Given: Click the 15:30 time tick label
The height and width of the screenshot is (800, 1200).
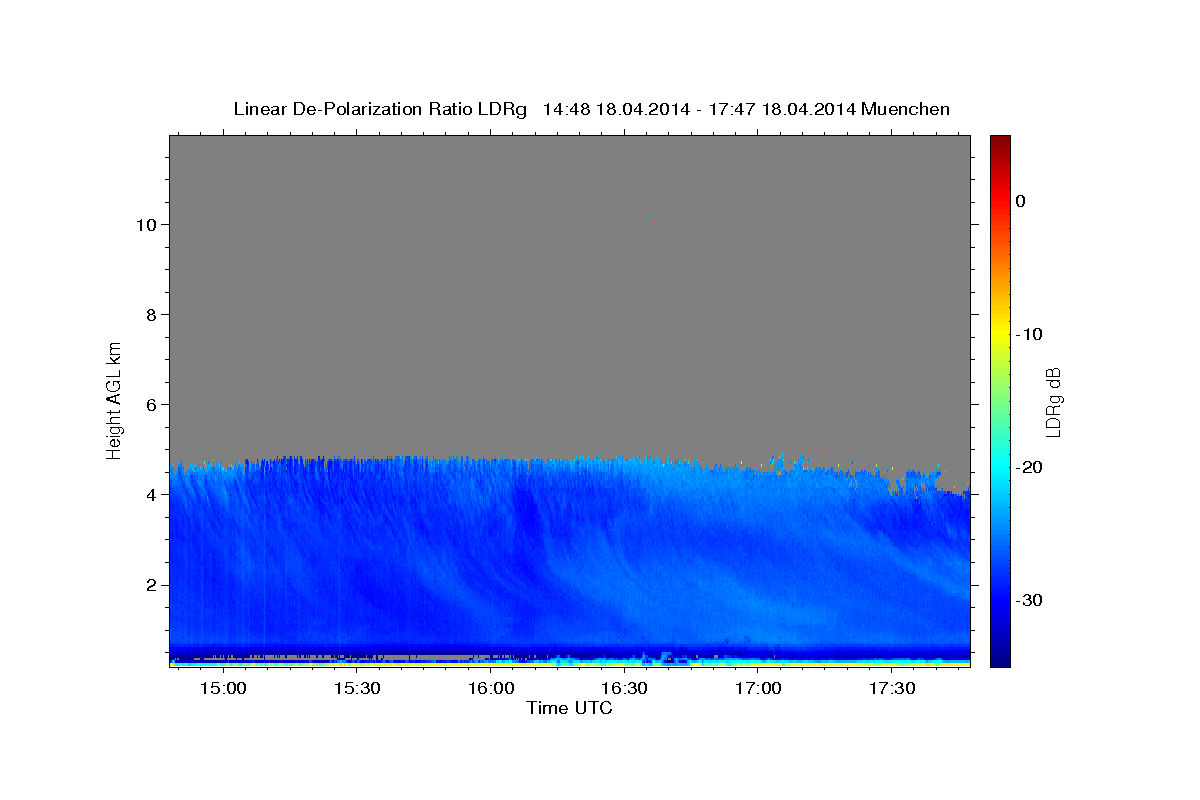Looking at the screenshot, I should pos(357,689).
